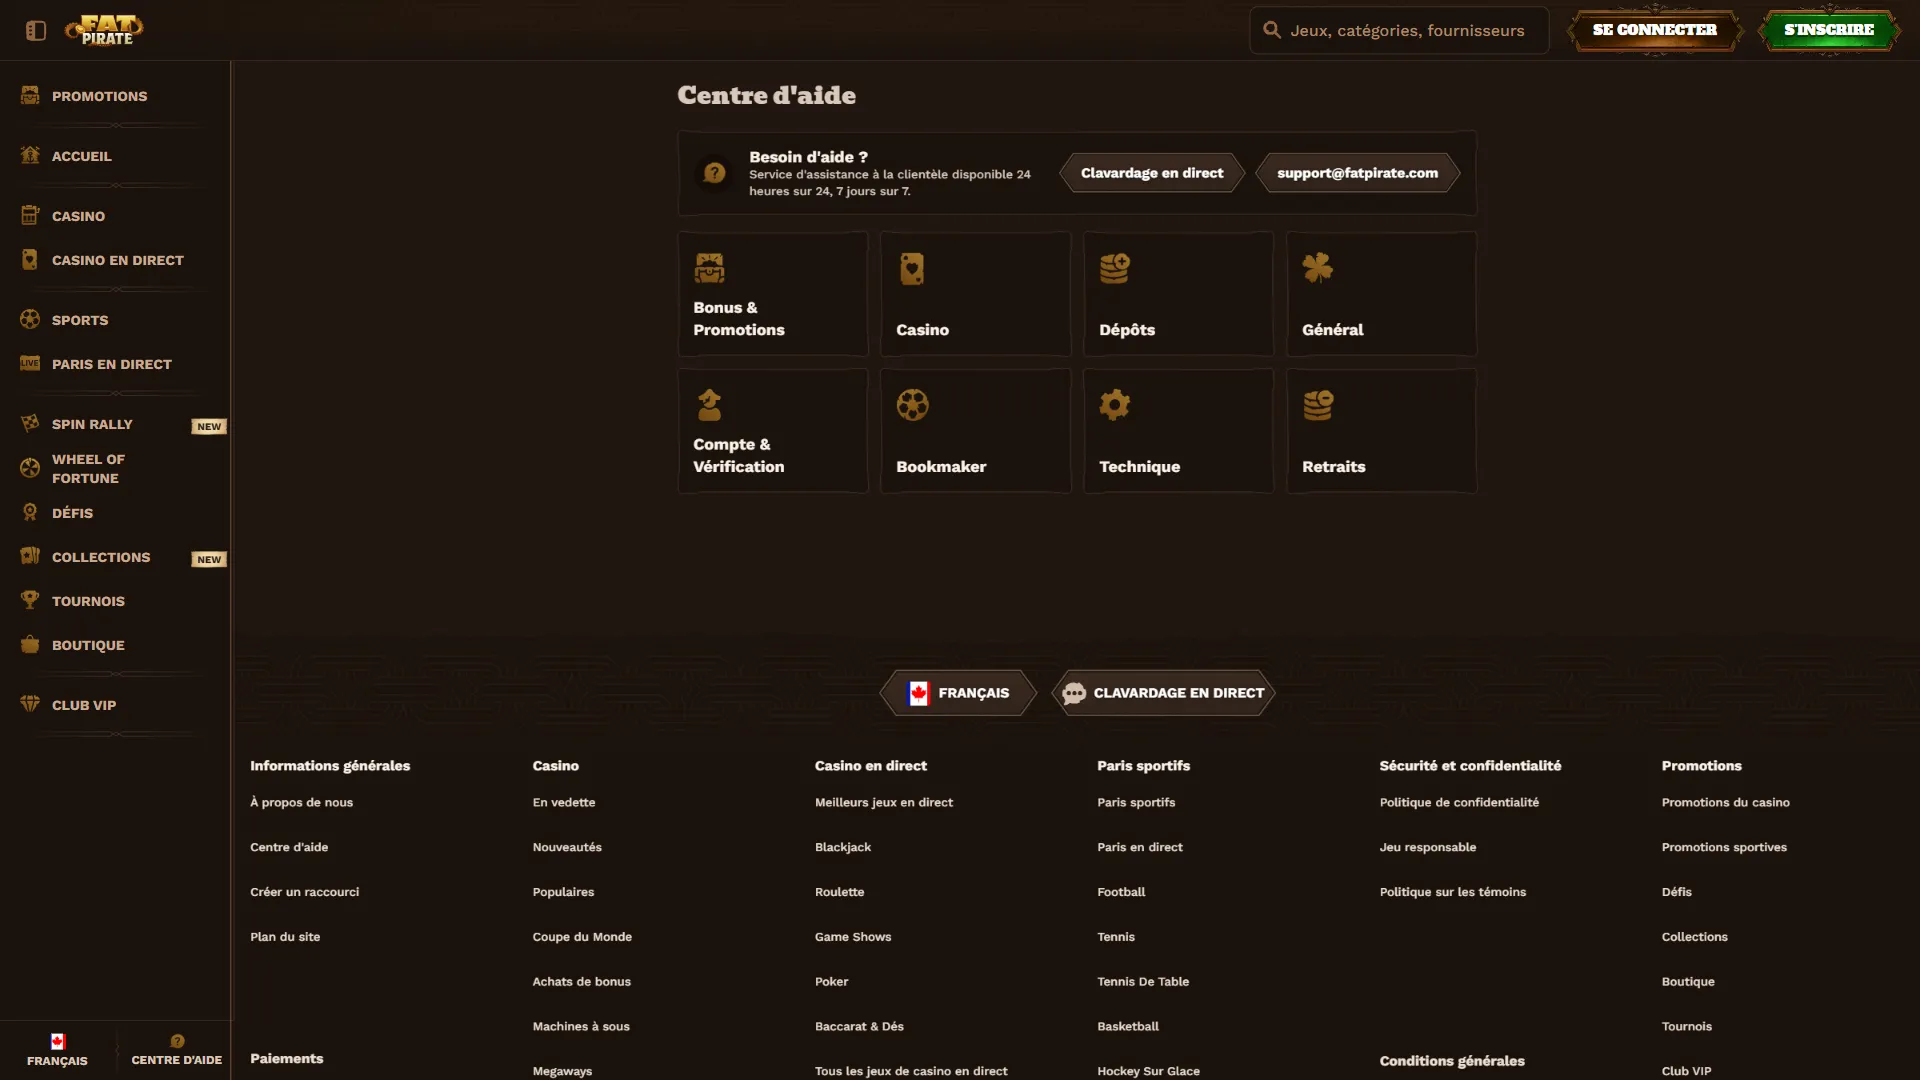Screen dimensions: 1920x1080
Task: Click the support@fatpirate.com email button
Action: pos(1357,173)
